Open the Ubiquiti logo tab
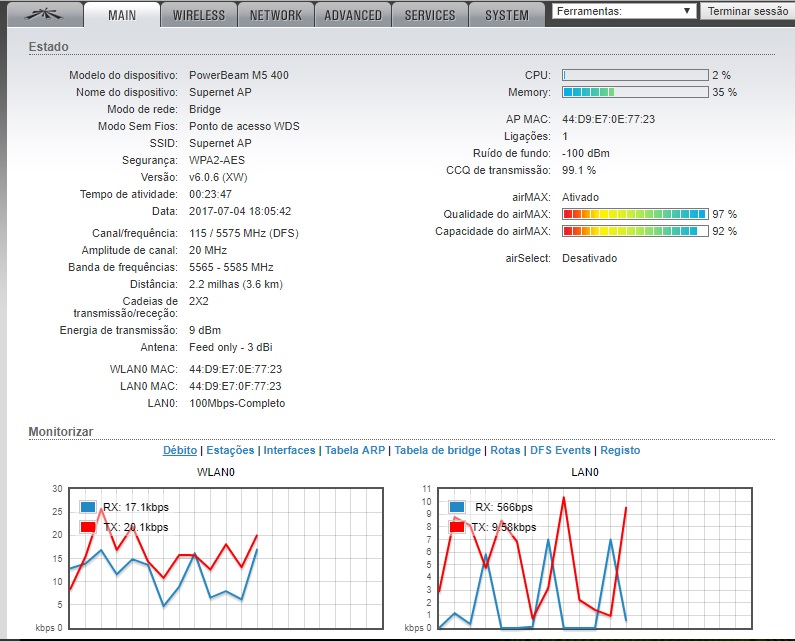The height and width of the screenshot is (641, 795). click(41, 15)
